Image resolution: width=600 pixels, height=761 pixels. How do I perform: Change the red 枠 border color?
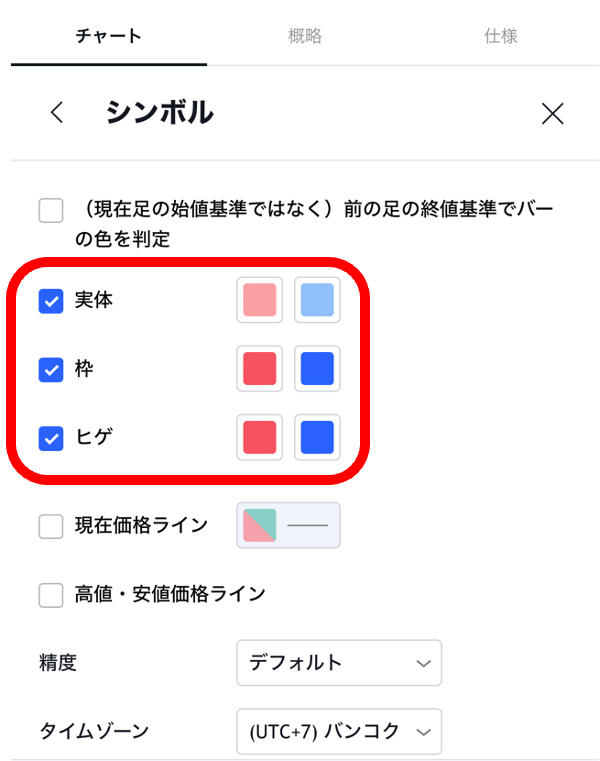(260, 369)
